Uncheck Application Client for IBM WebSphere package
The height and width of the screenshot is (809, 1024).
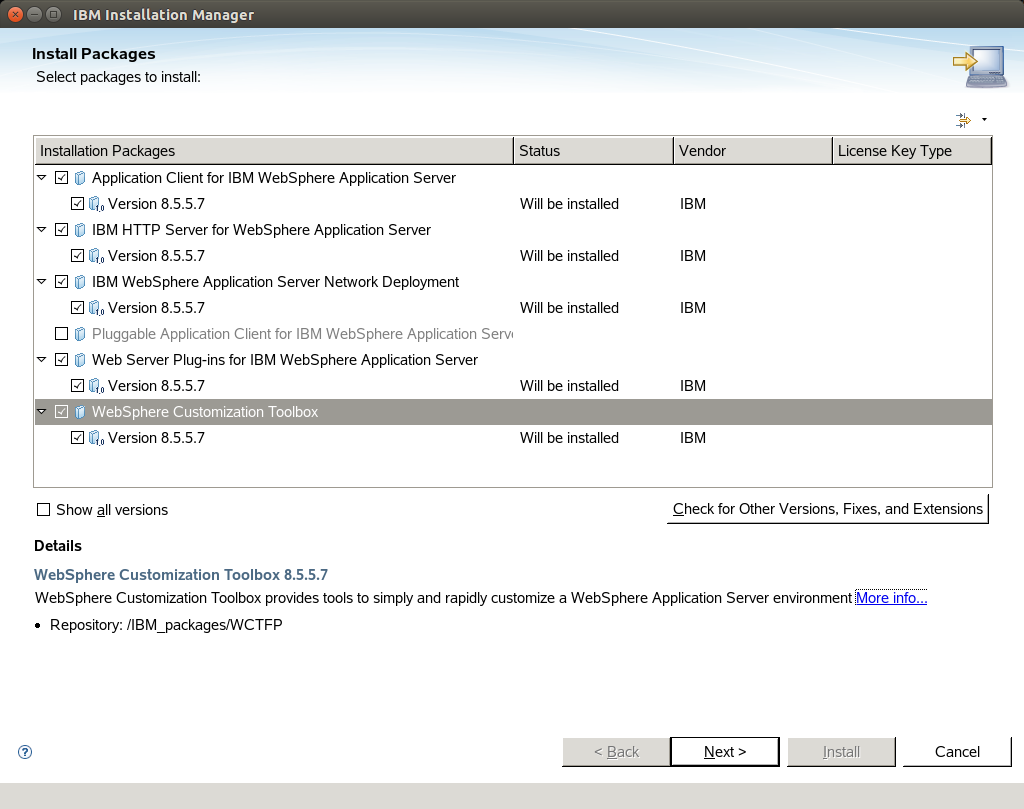pyautogui.click(x=61, y=178)
